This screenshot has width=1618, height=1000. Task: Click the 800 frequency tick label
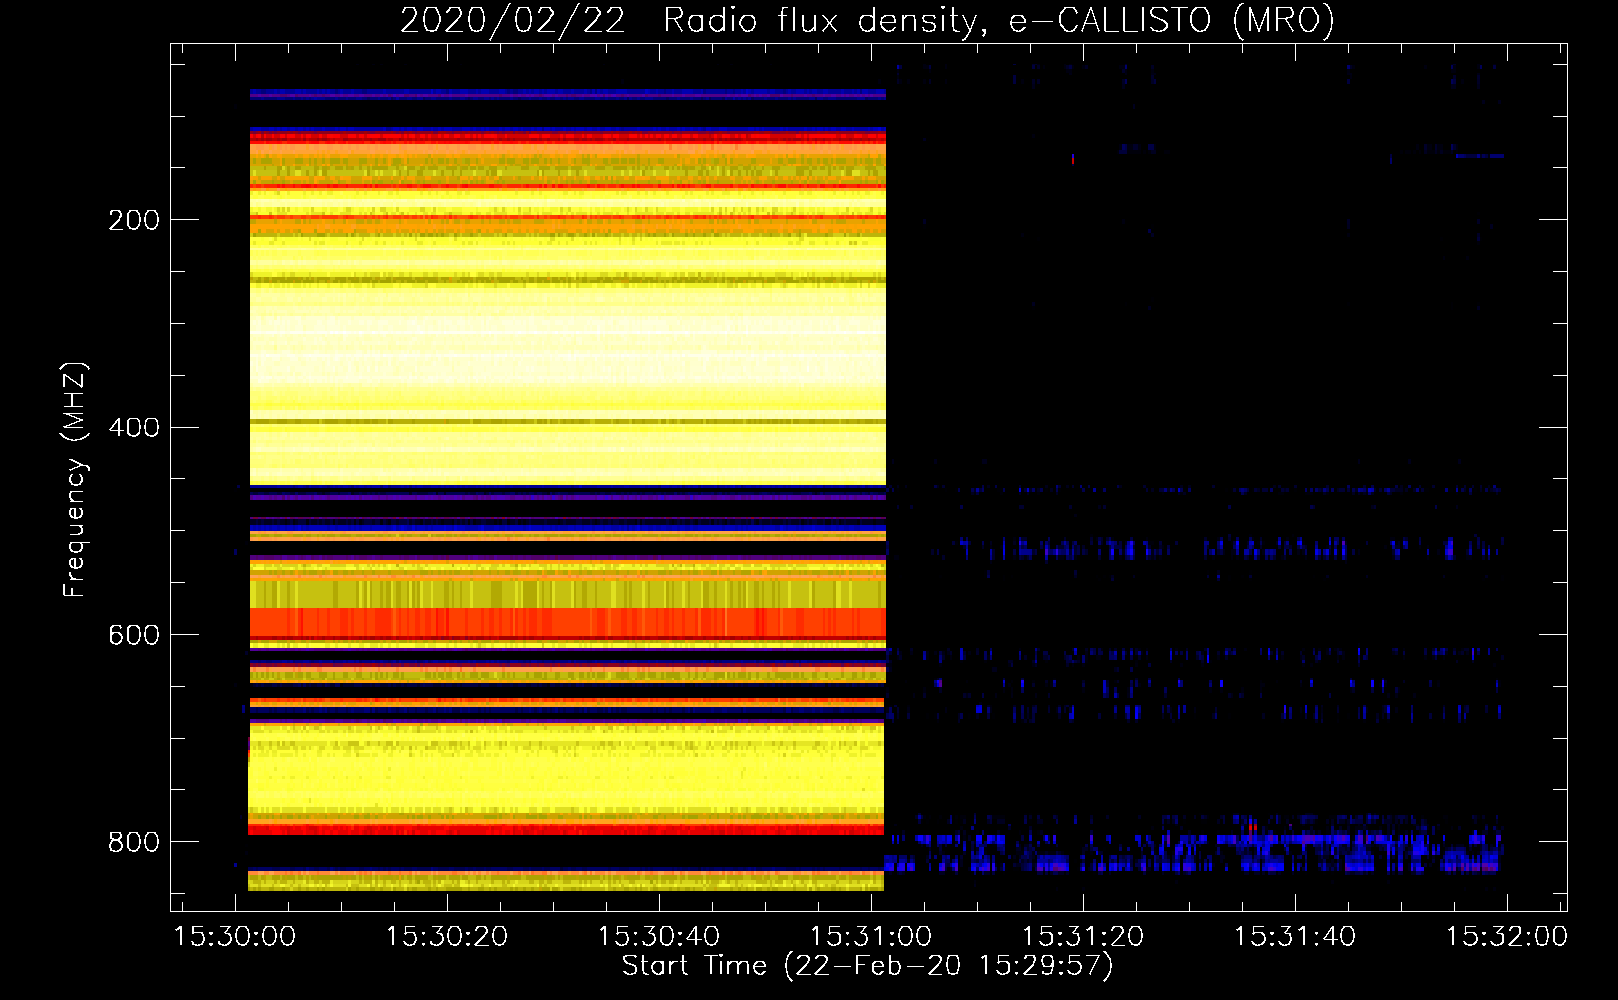pos(133,842)
